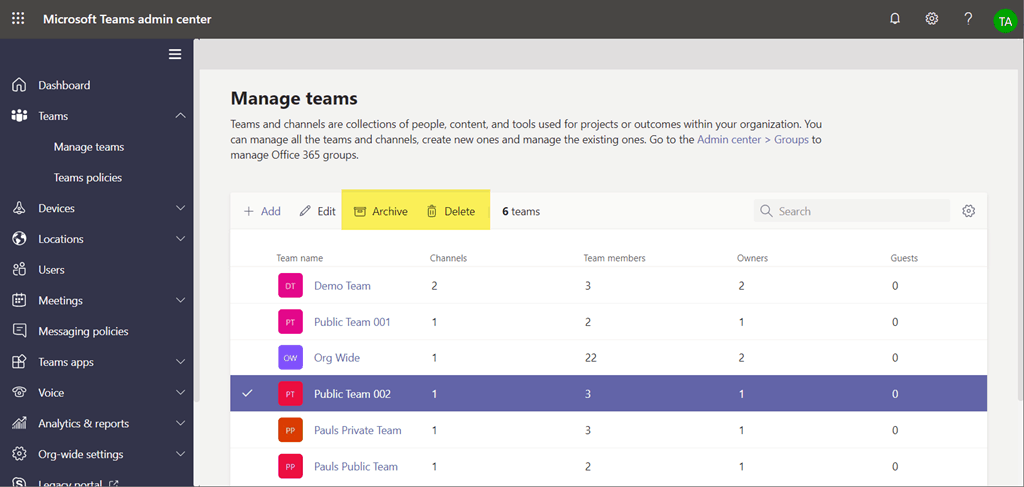Click the help question mark icon
Screen dimensions: 1024x487
968,19
